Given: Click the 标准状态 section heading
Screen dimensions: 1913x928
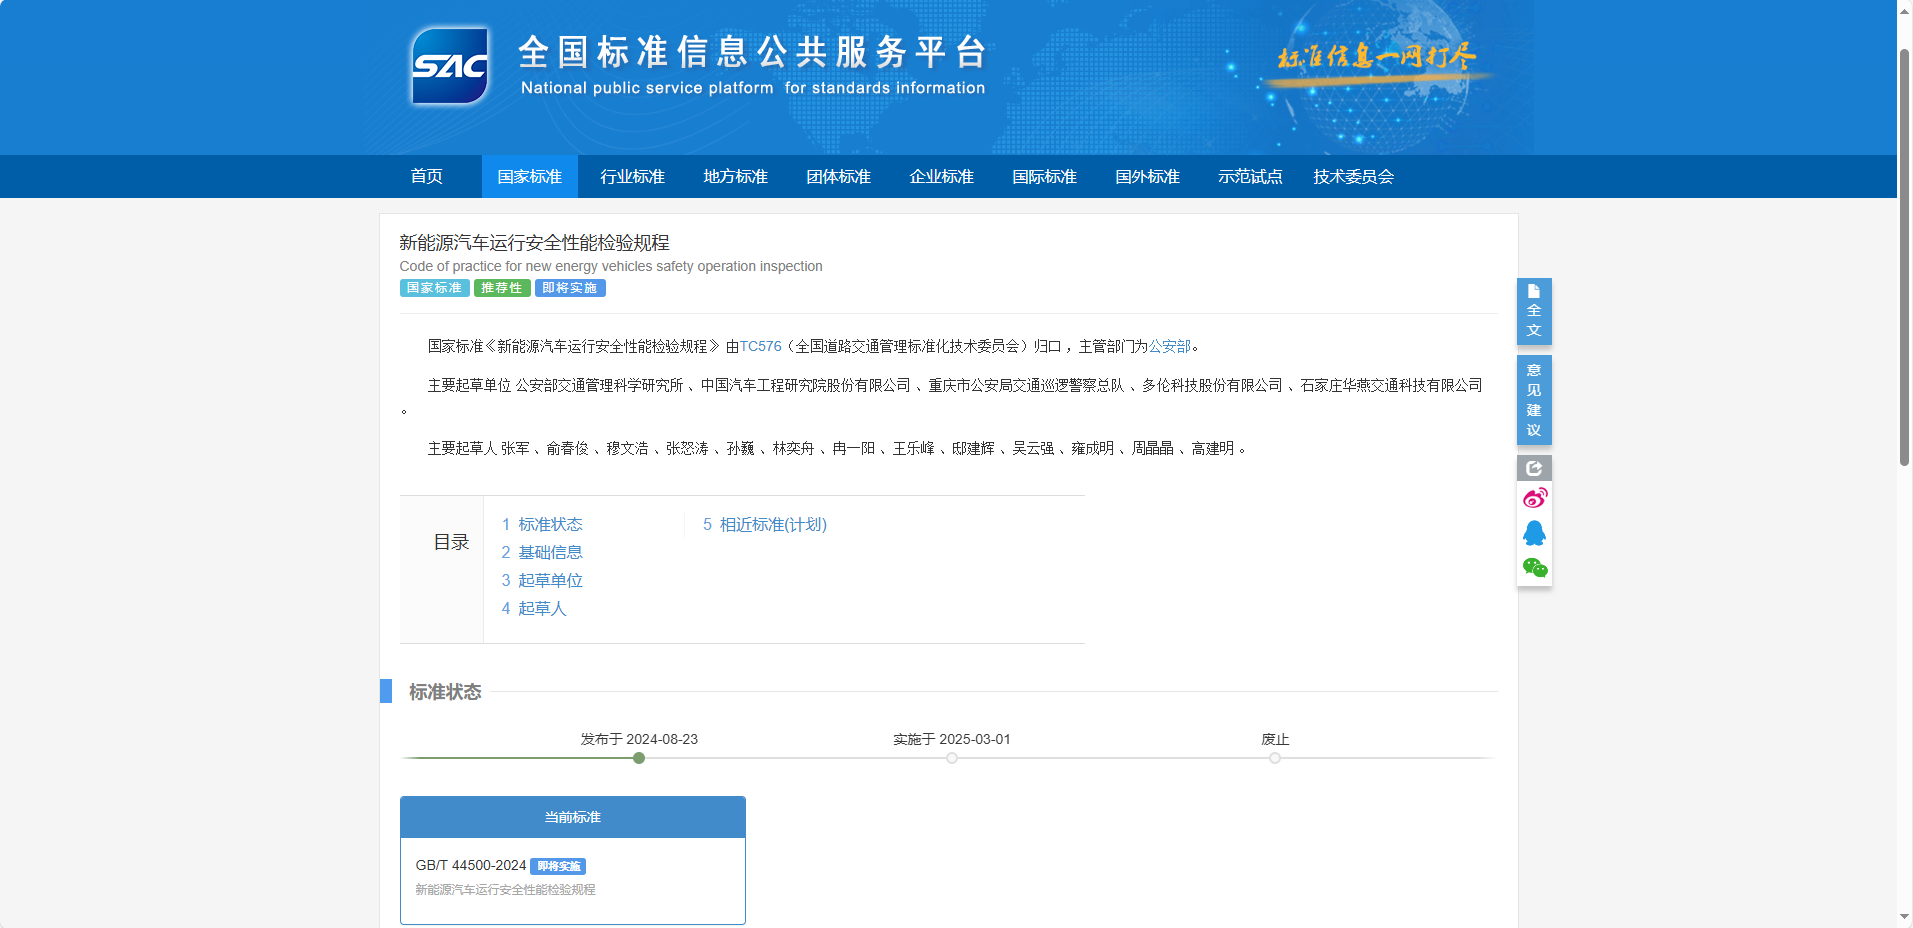Looking at the screenshot, I should [x=445, y=691].
